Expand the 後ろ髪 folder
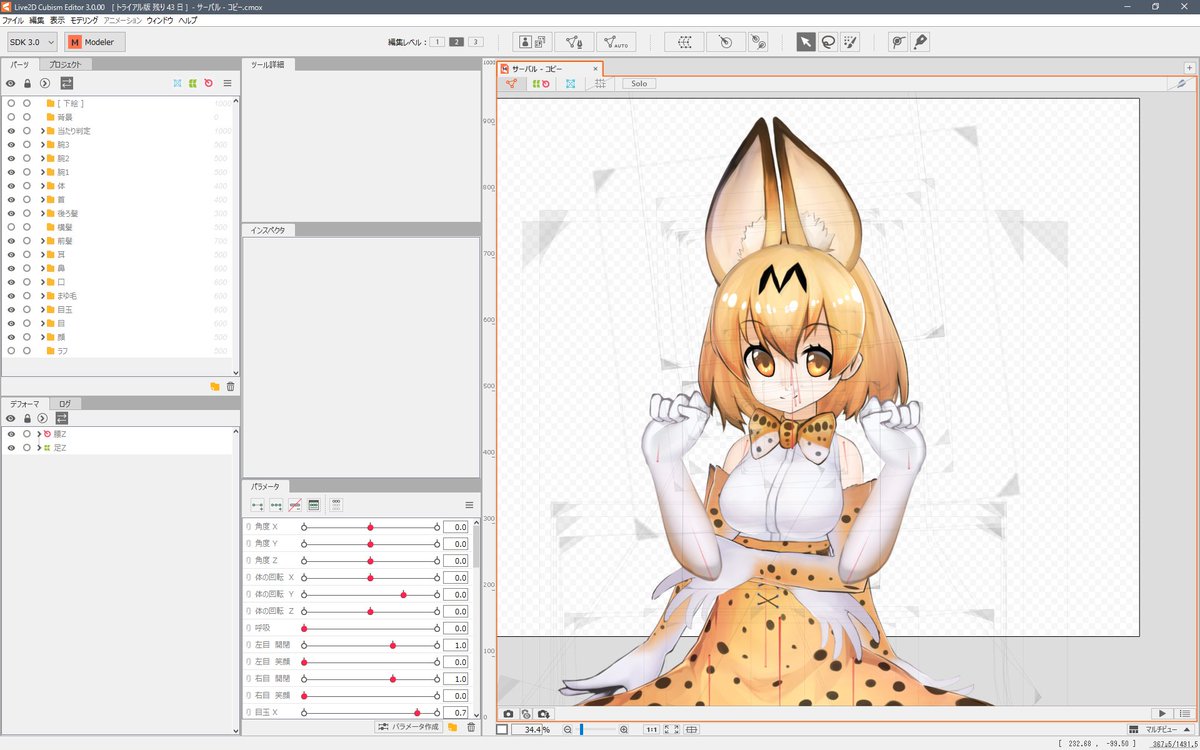The height and width of the screenshot is (750, 1200). (x=42, y=213)
